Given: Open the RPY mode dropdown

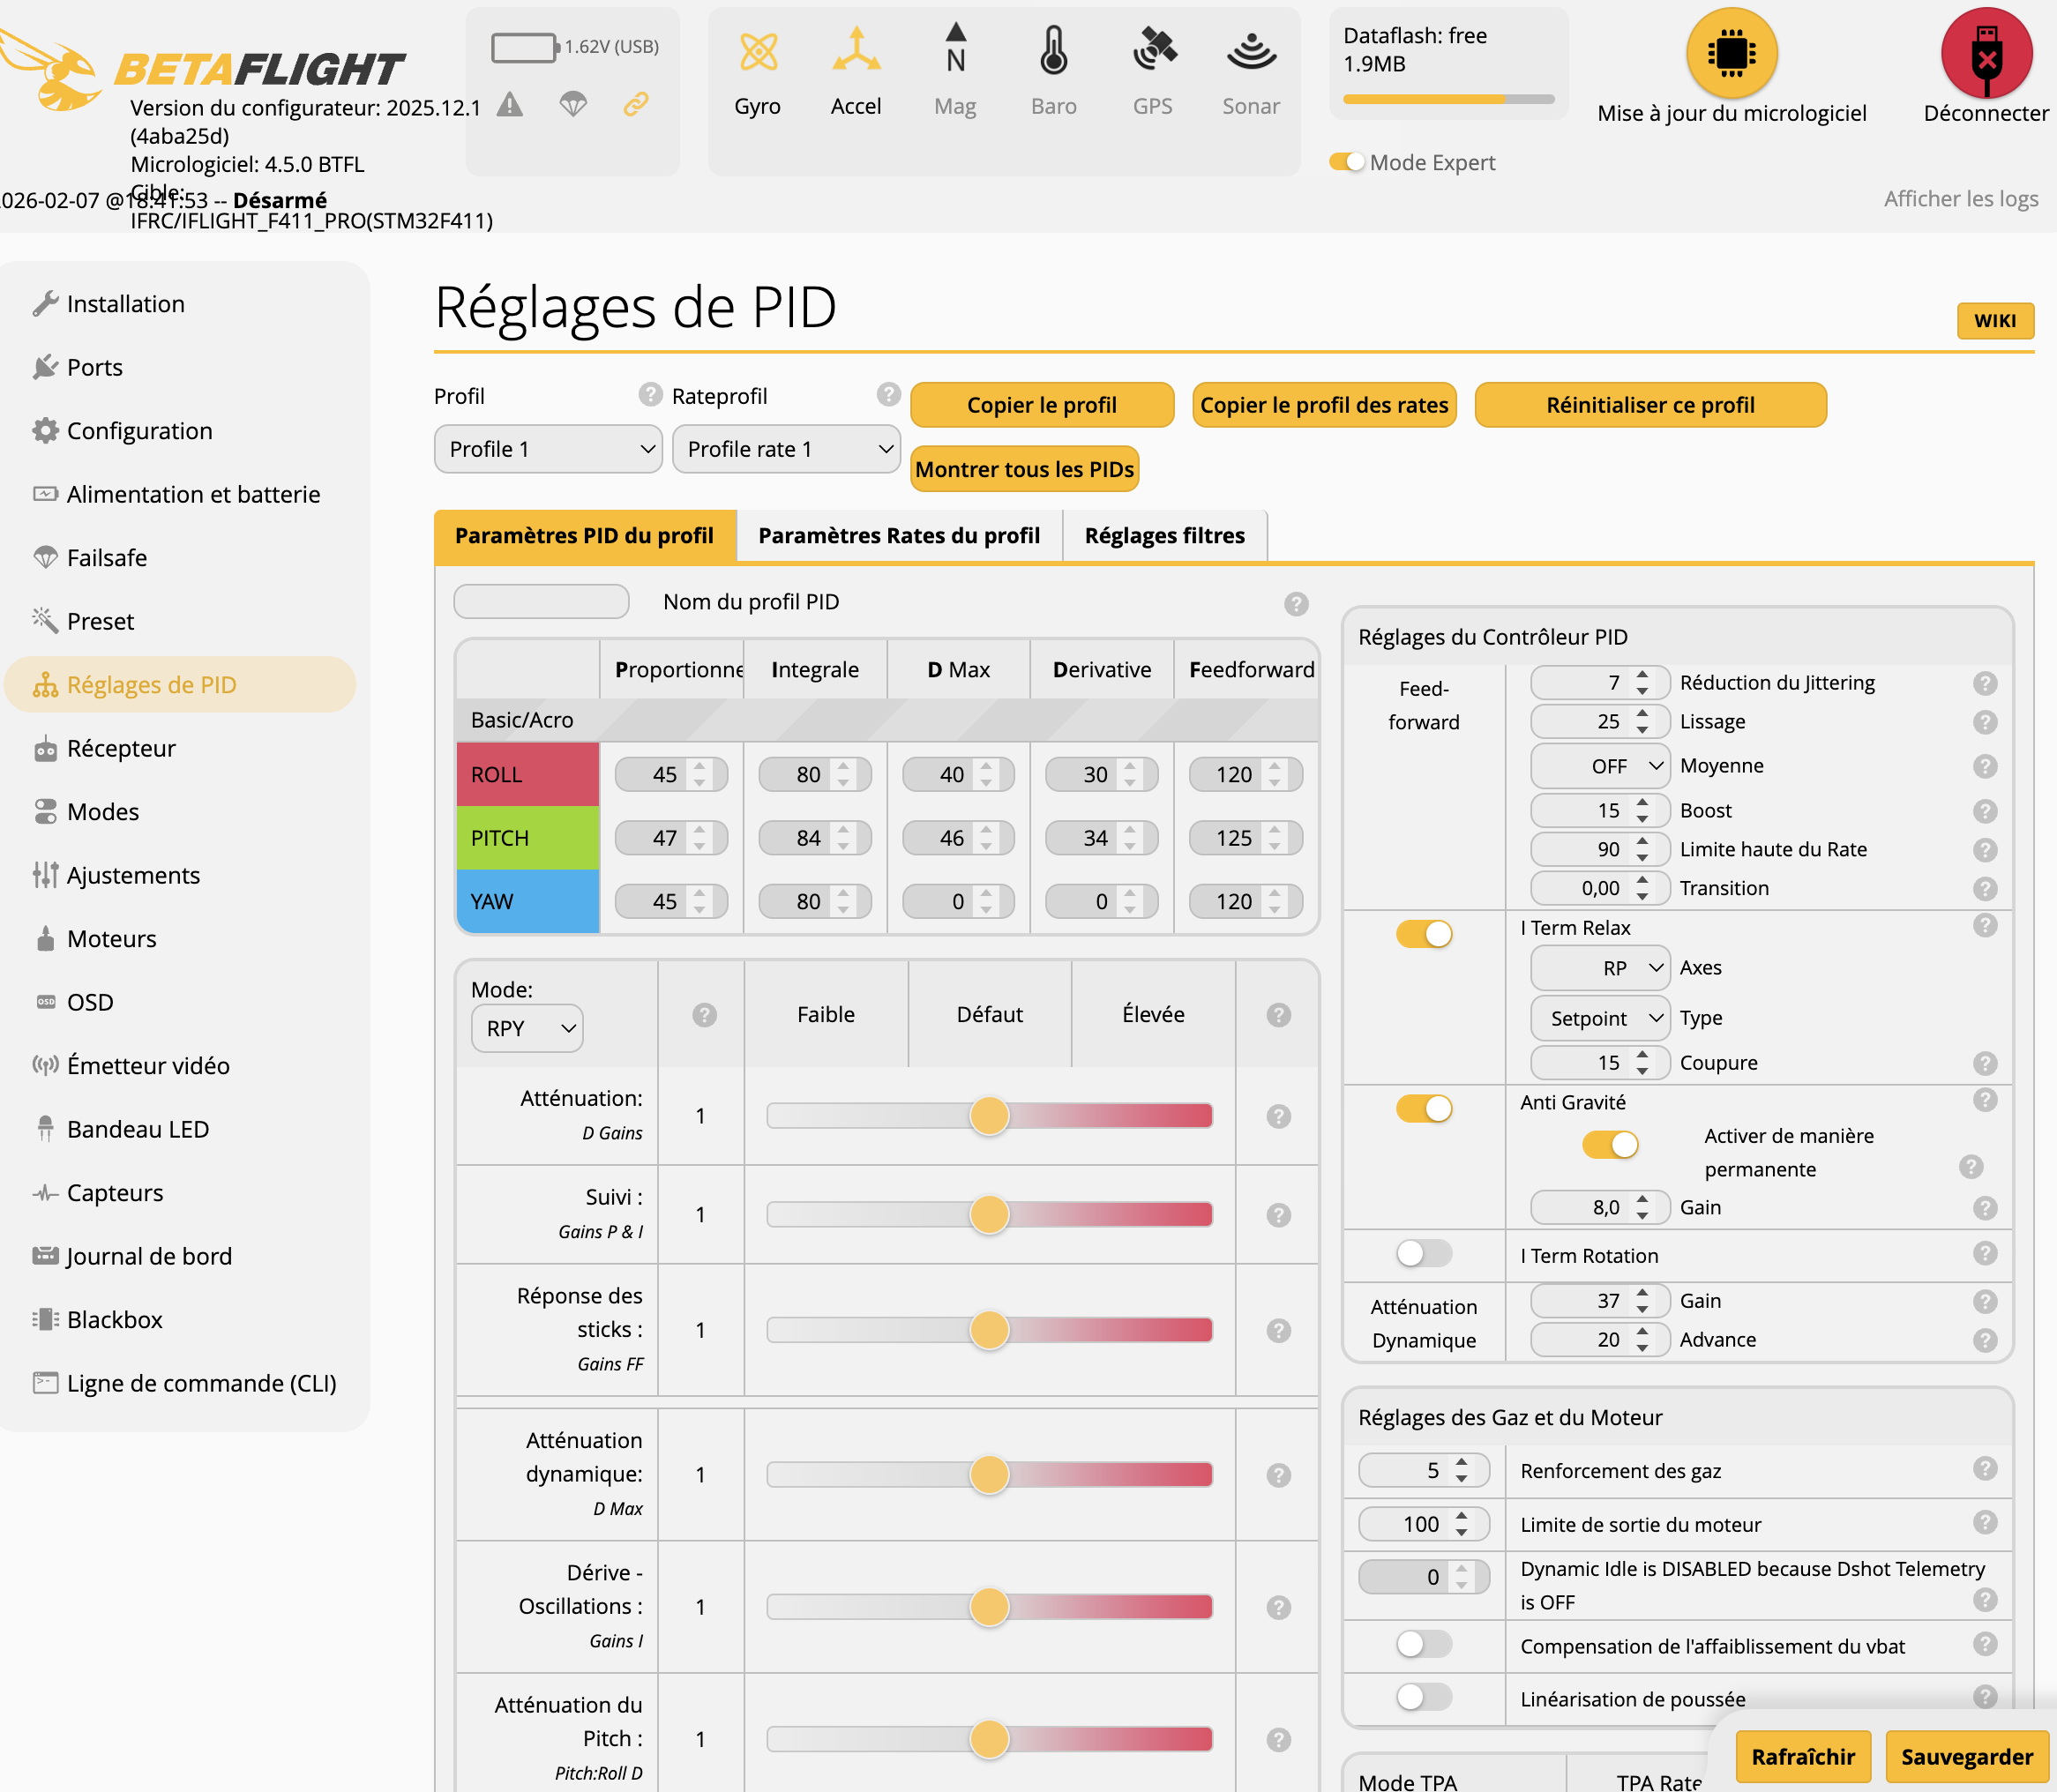Looking at the screenshot, I should (x=527, y=1028).
